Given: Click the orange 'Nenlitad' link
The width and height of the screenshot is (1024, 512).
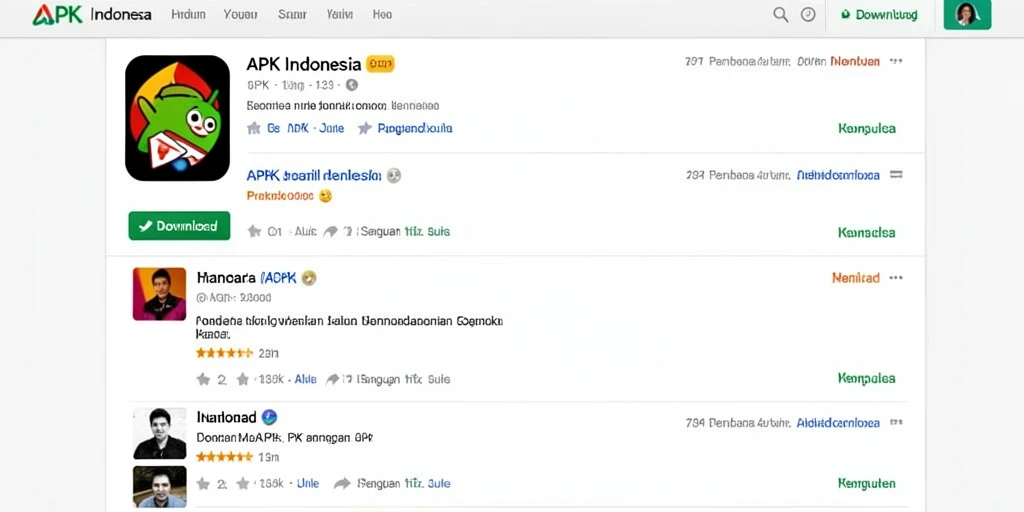Looking at the screenshot, I should (856, 278).
